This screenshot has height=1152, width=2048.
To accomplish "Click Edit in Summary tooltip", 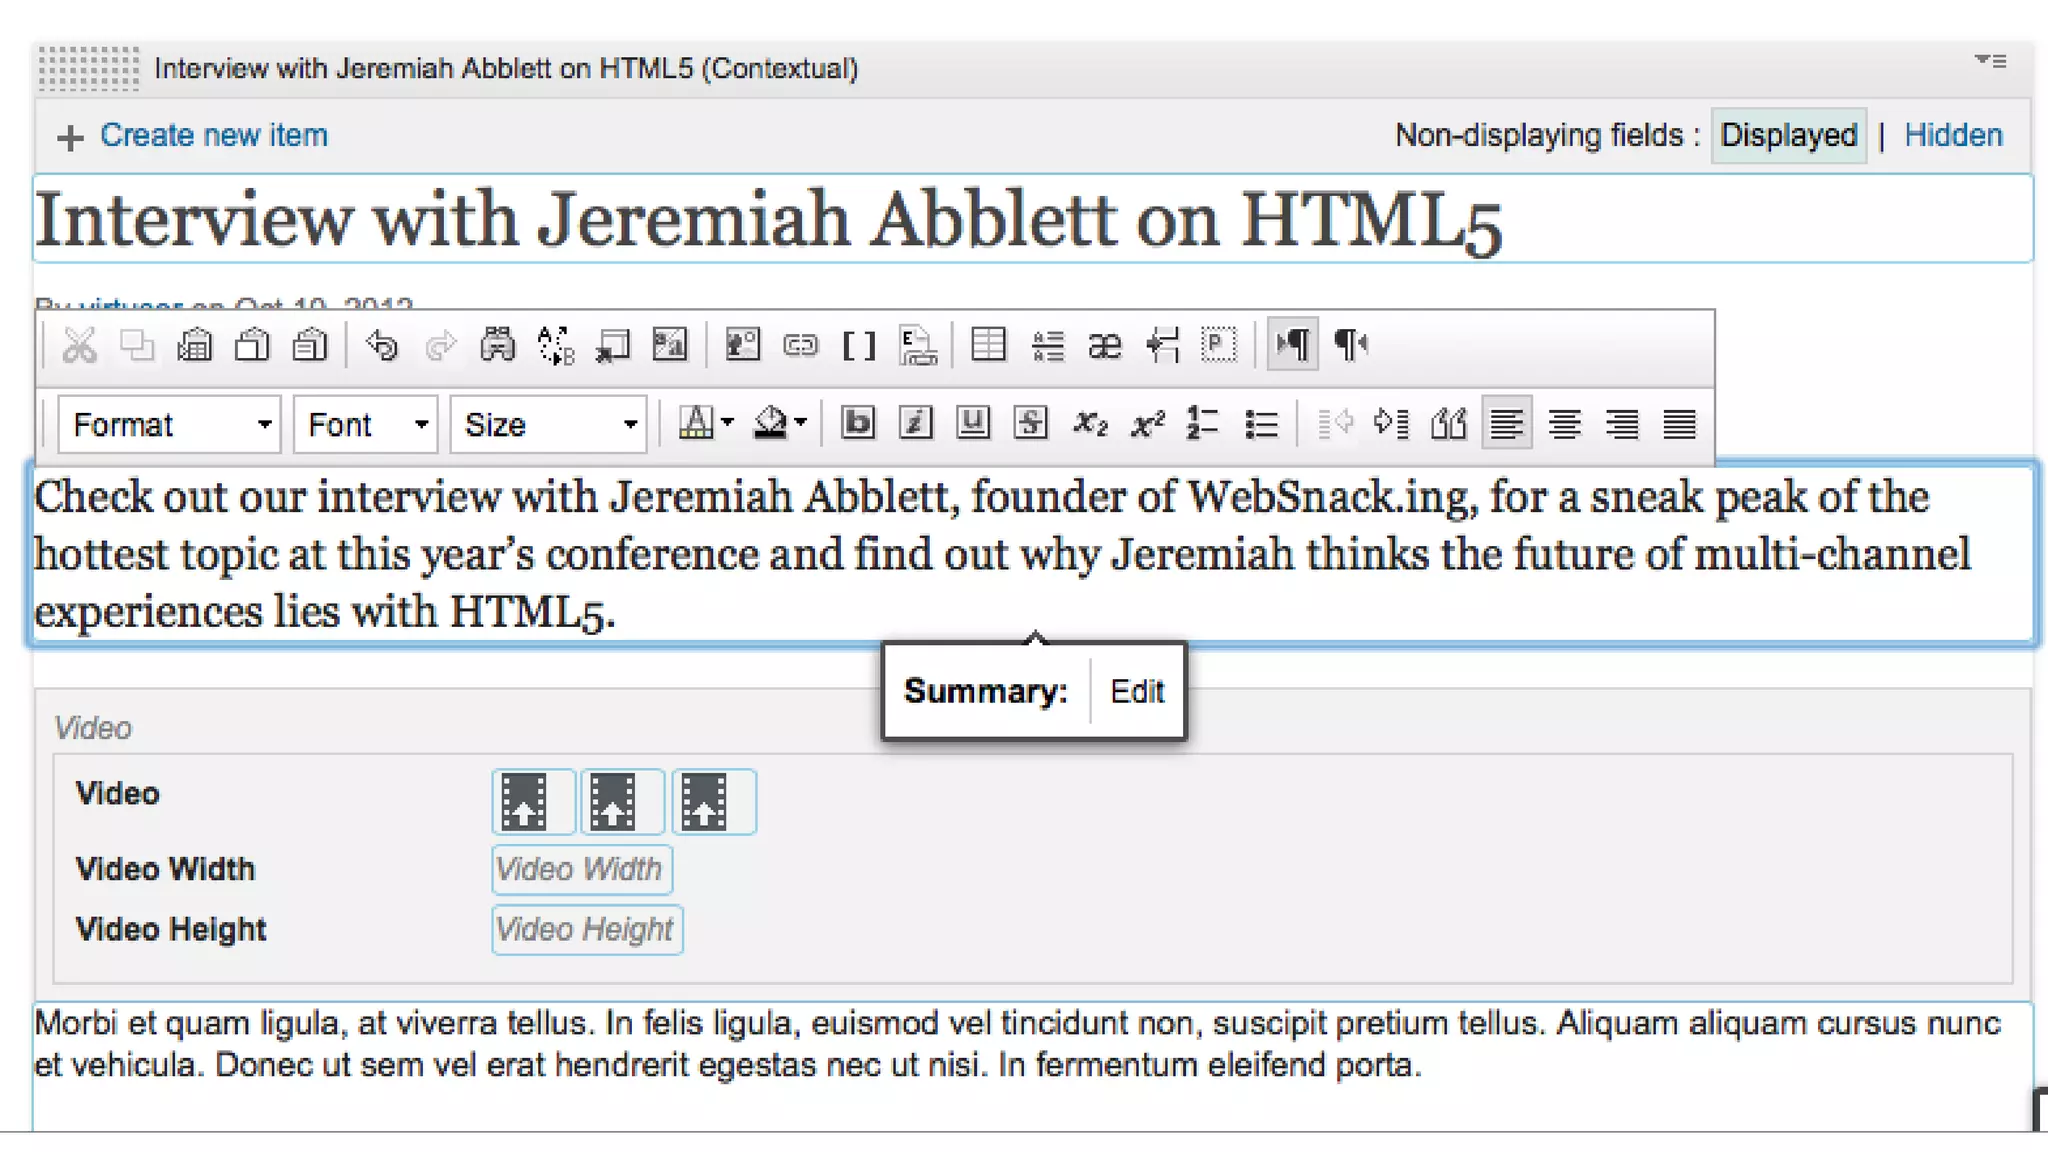I will pyautogui.click(x=1137, y=691).
